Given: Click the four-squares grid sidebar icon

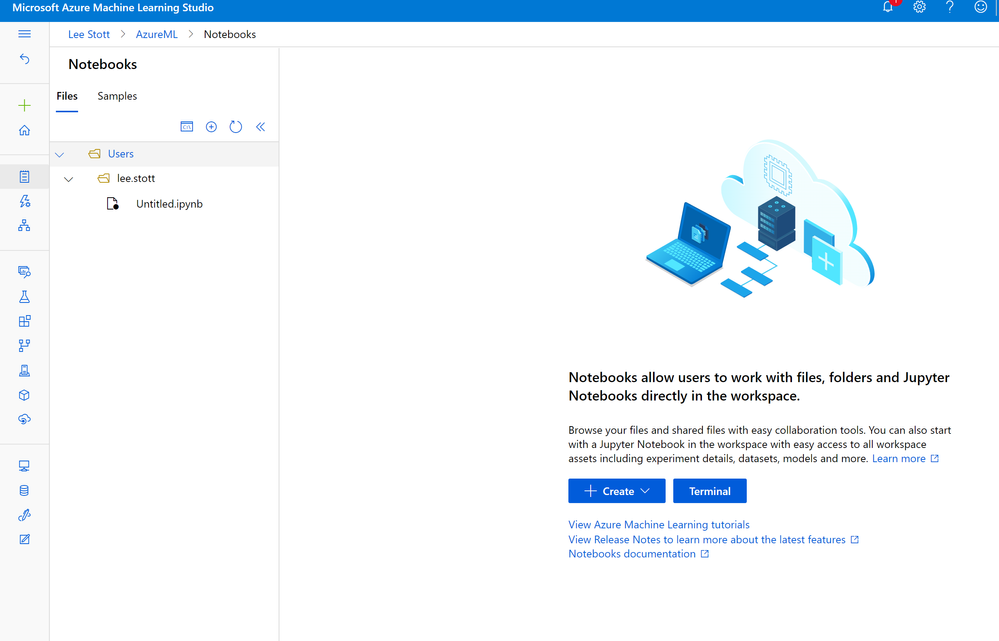Looking at the screenshot, I should tap(24, 321).
